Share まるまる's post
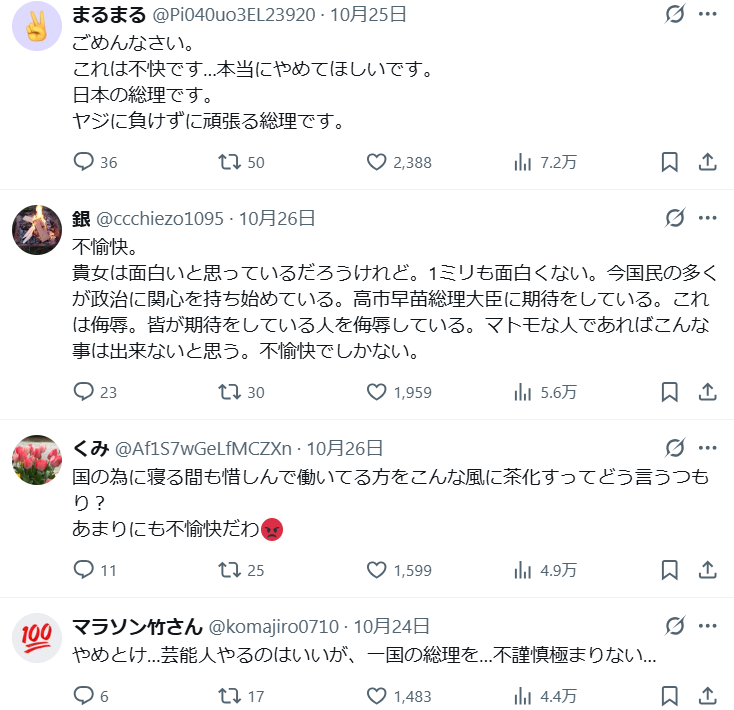The height and width of the screenshot is (710, 734). 706,162
